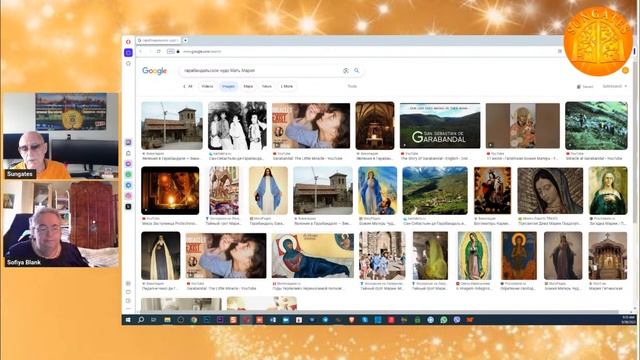640x360 pixels.
Task: Open the Opera menu logo
Action: pos(128,42)
